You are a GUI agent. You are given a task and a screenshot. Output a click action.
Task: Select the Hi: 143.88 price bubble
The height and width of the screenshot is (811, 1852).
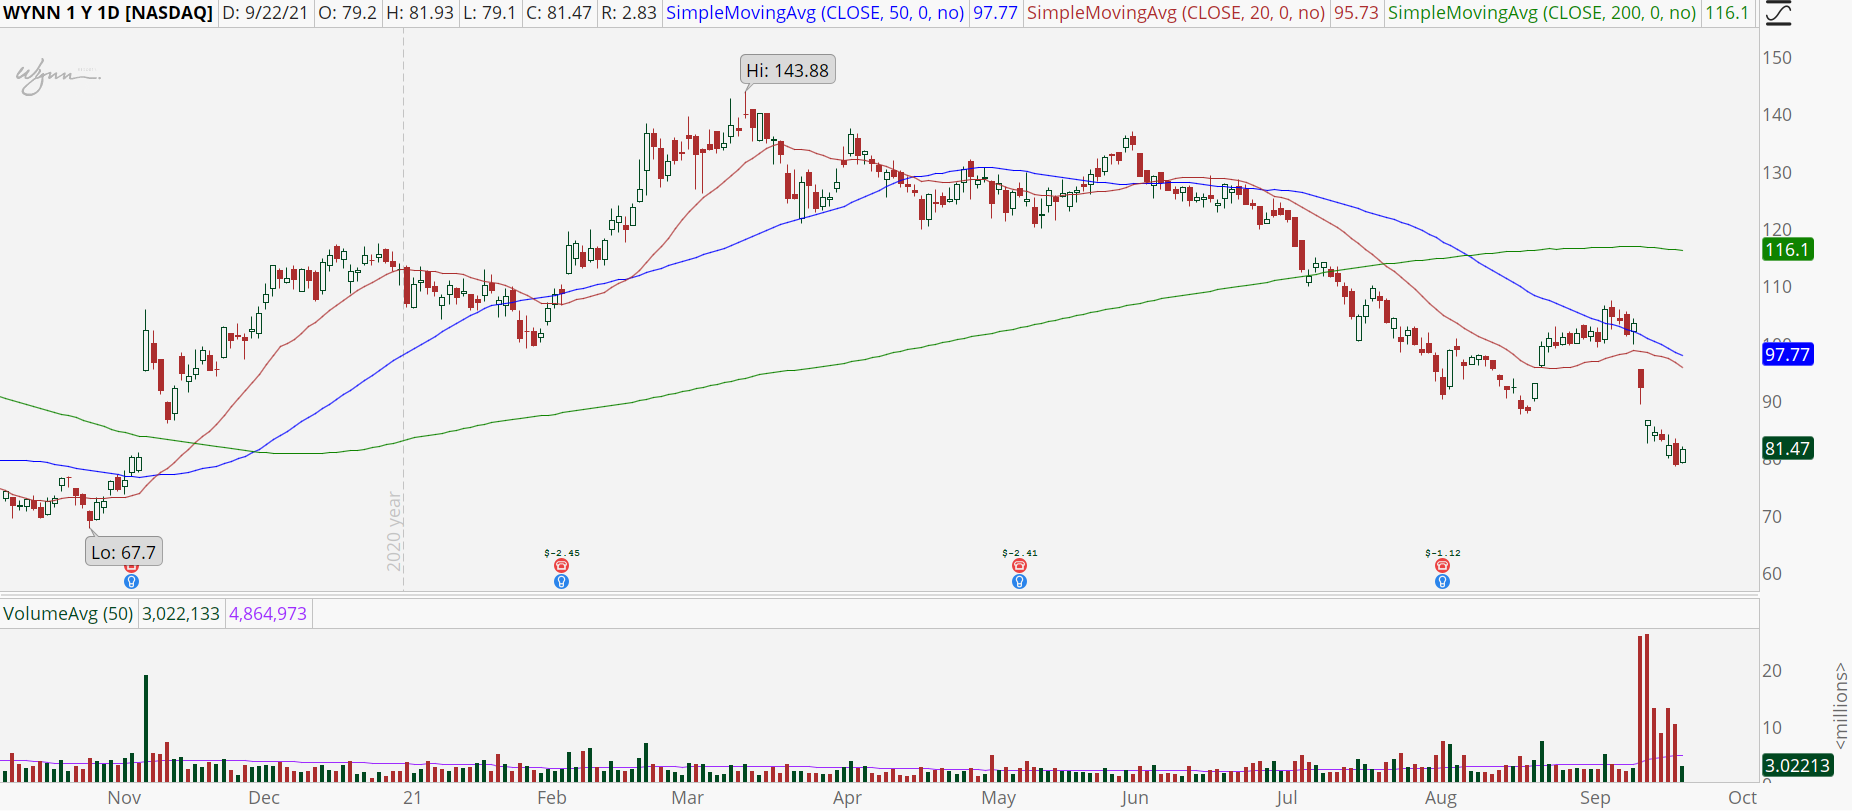coord(788,70)
